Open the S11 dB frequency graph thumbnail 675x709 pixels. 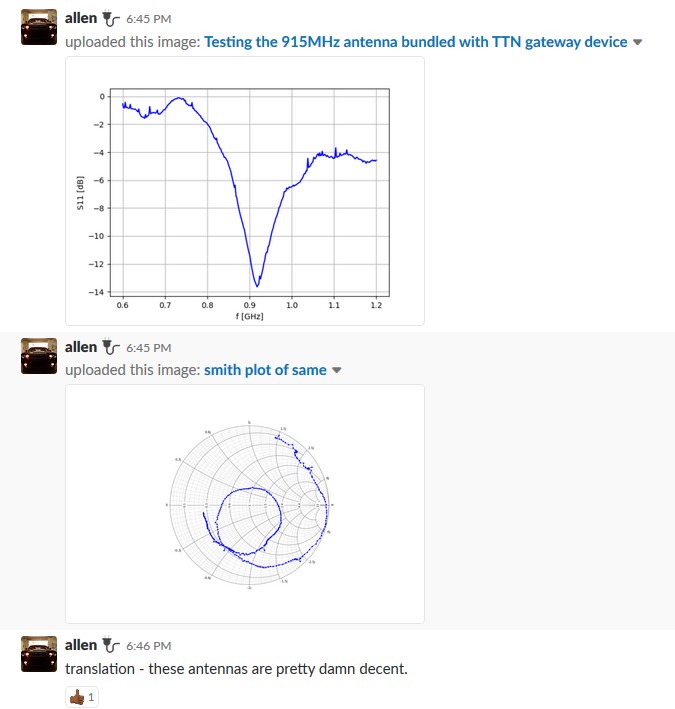(245, 191)
